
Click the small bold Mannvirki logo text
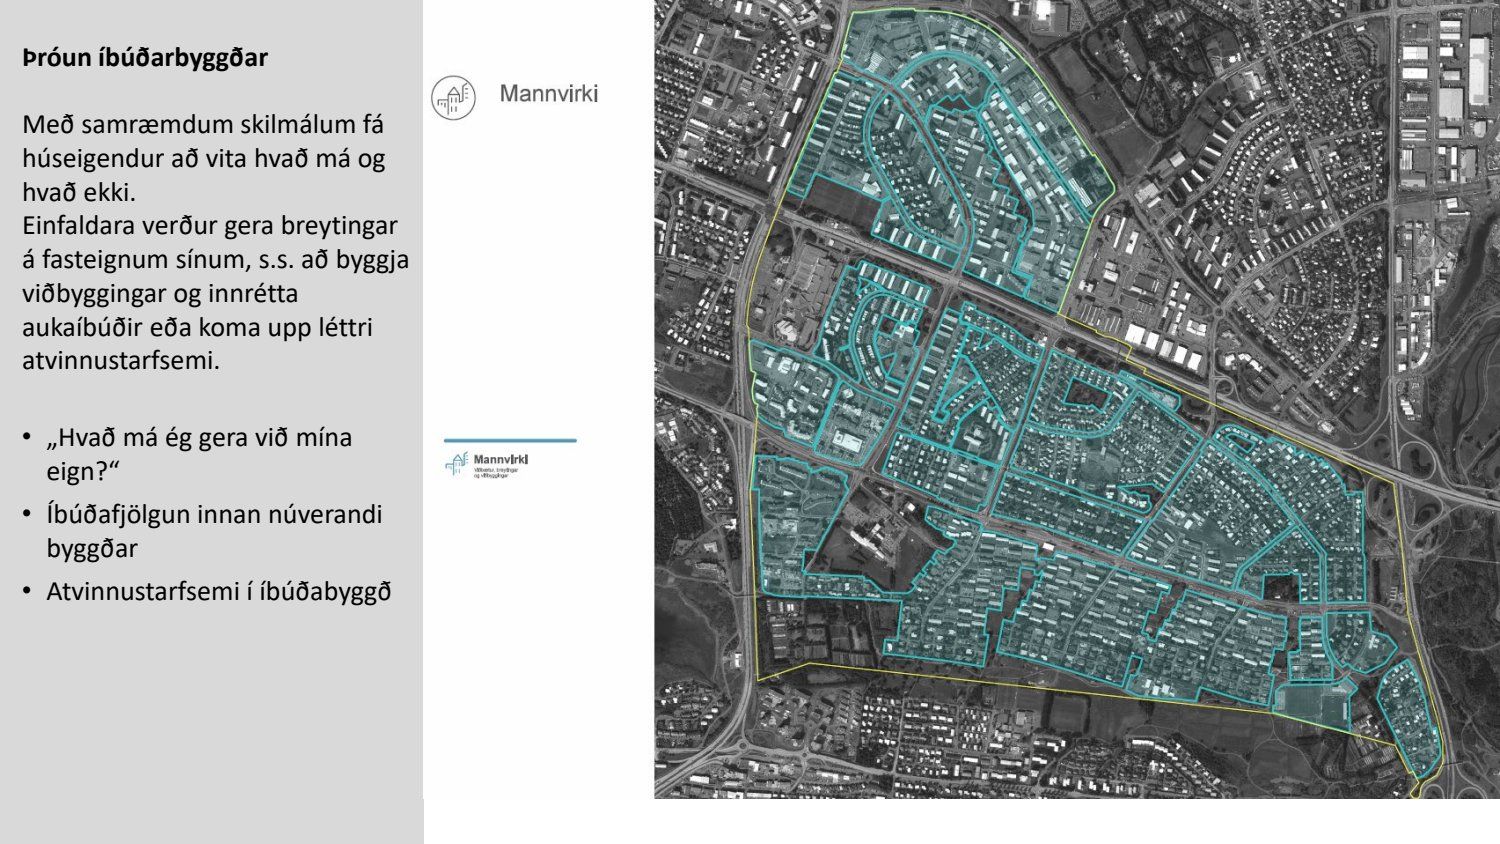[499, 459]
